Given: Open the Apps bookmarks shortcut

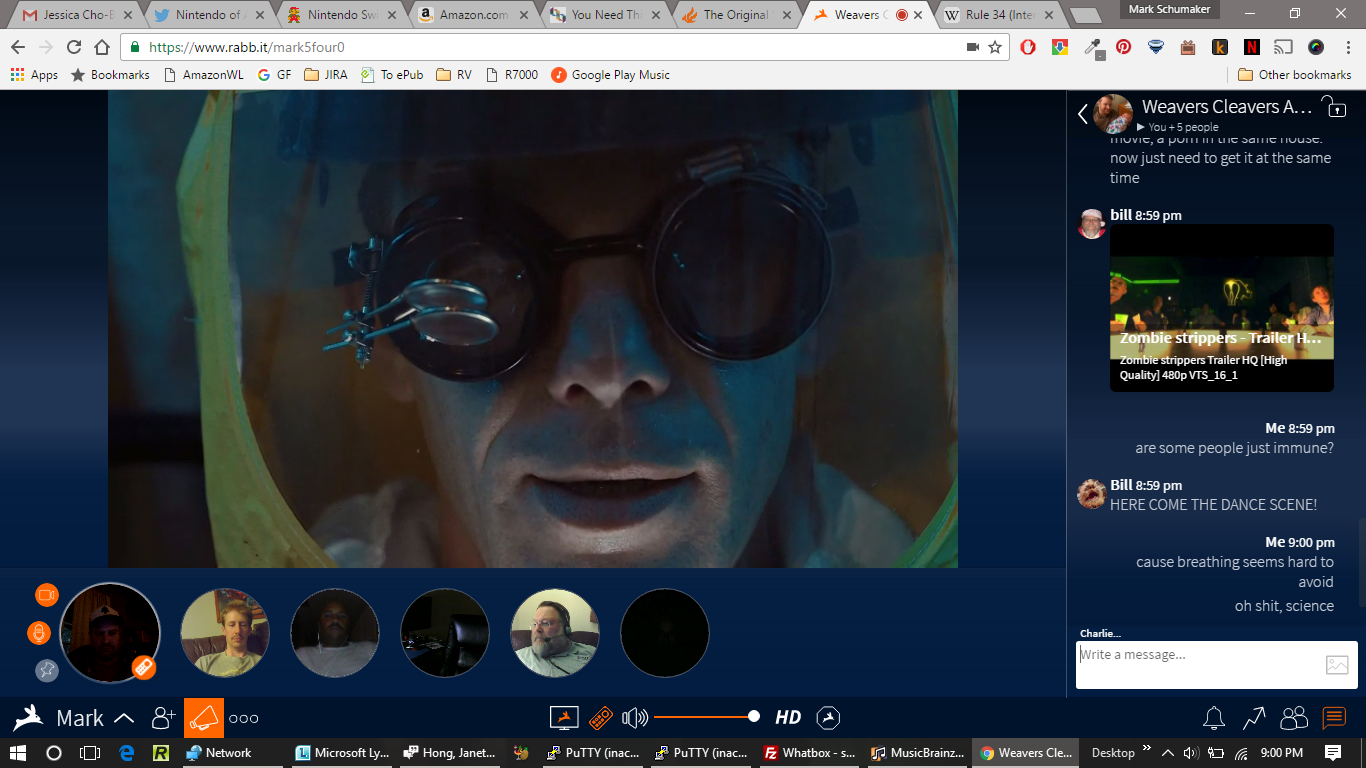Looking at the screenshot, I should [34, 75].
